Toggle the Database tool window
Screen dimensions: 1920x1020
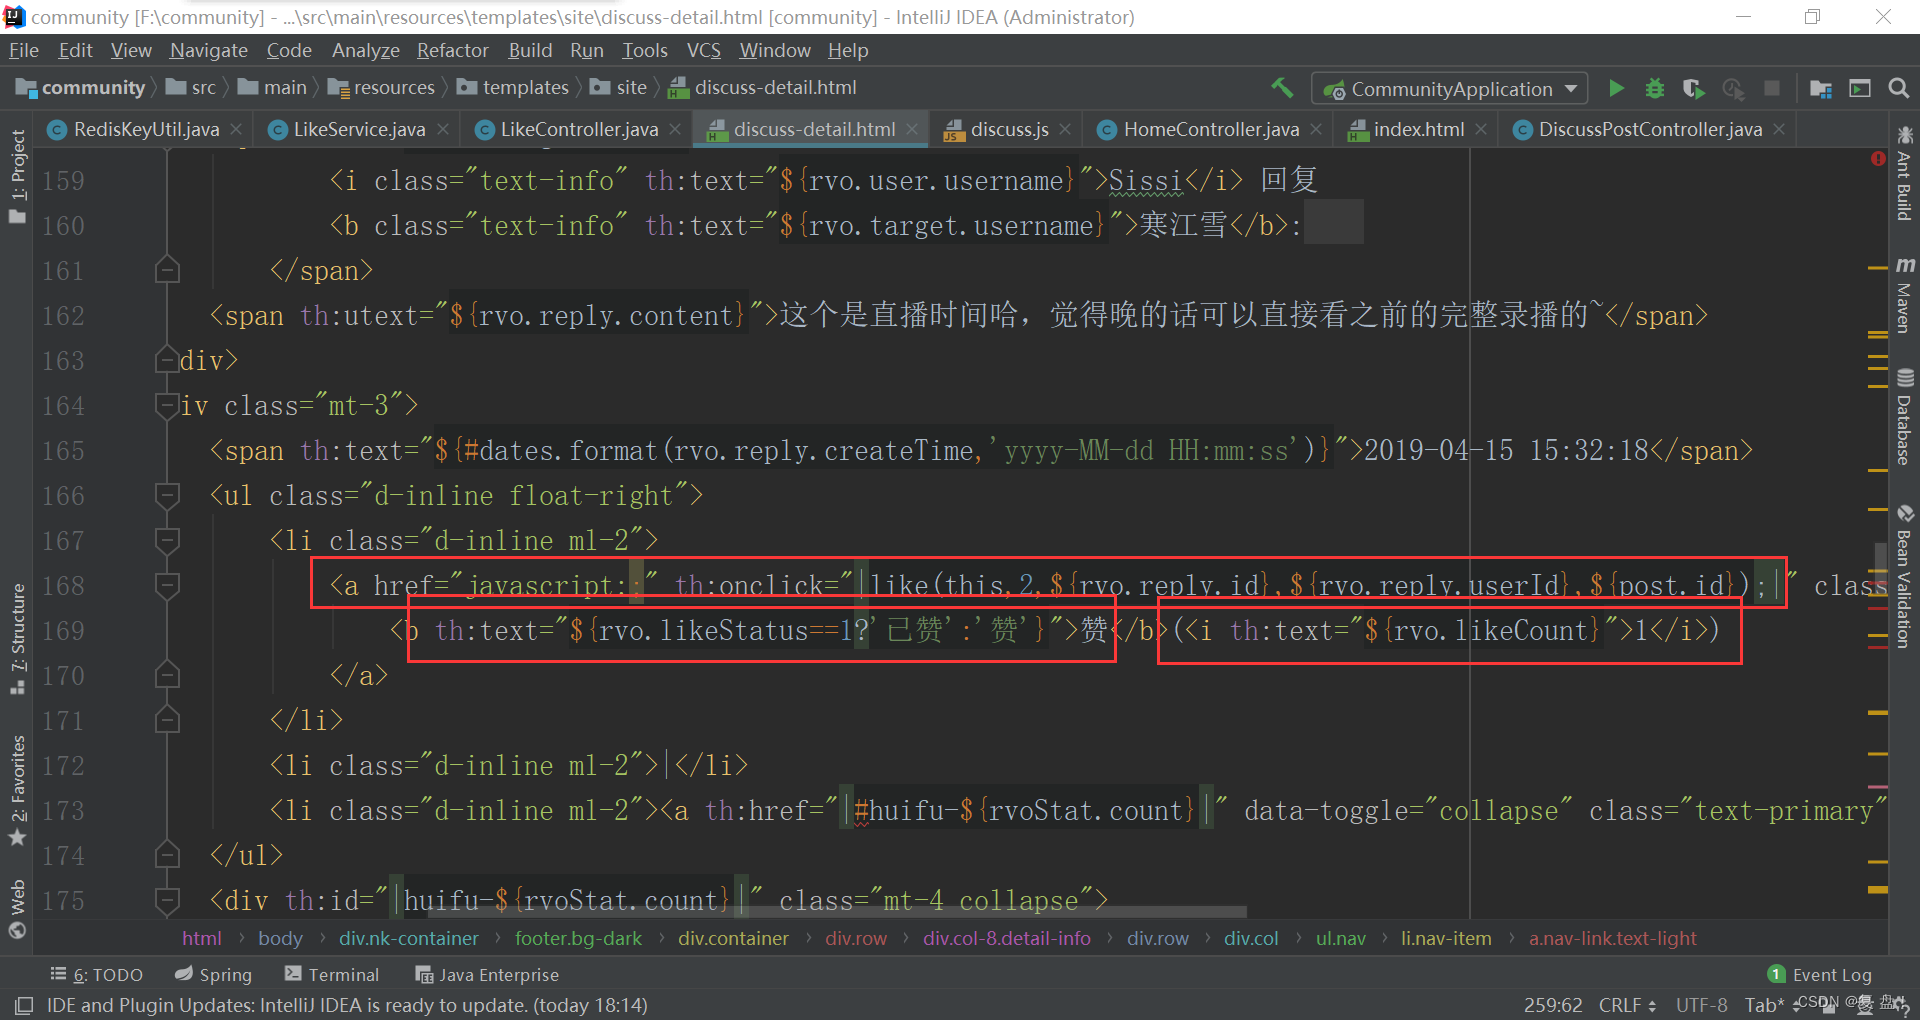(1904, 417)
